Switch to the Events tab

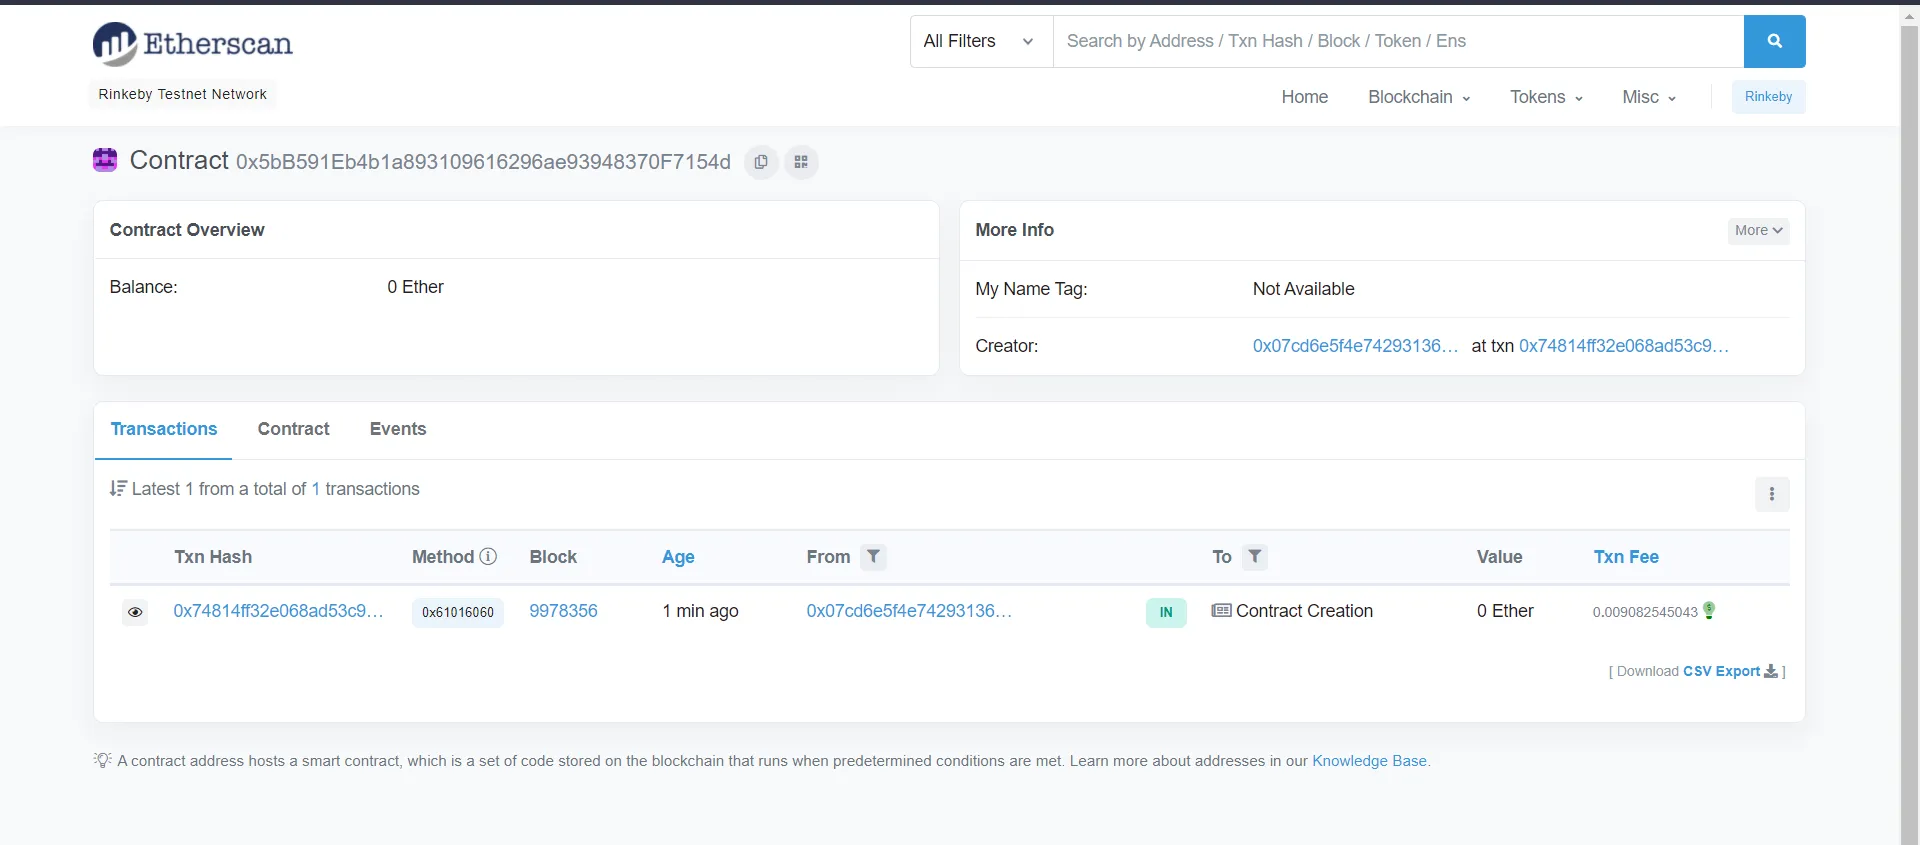pos(398,429)
